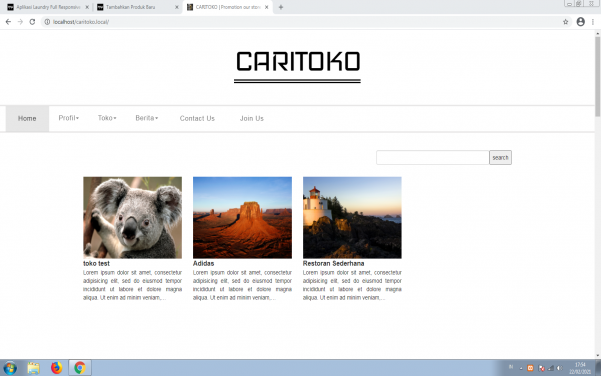Close the Aplikasi Laundry tab
The width and height of the screenshot is (601, 376).
[x=87, y=7]
